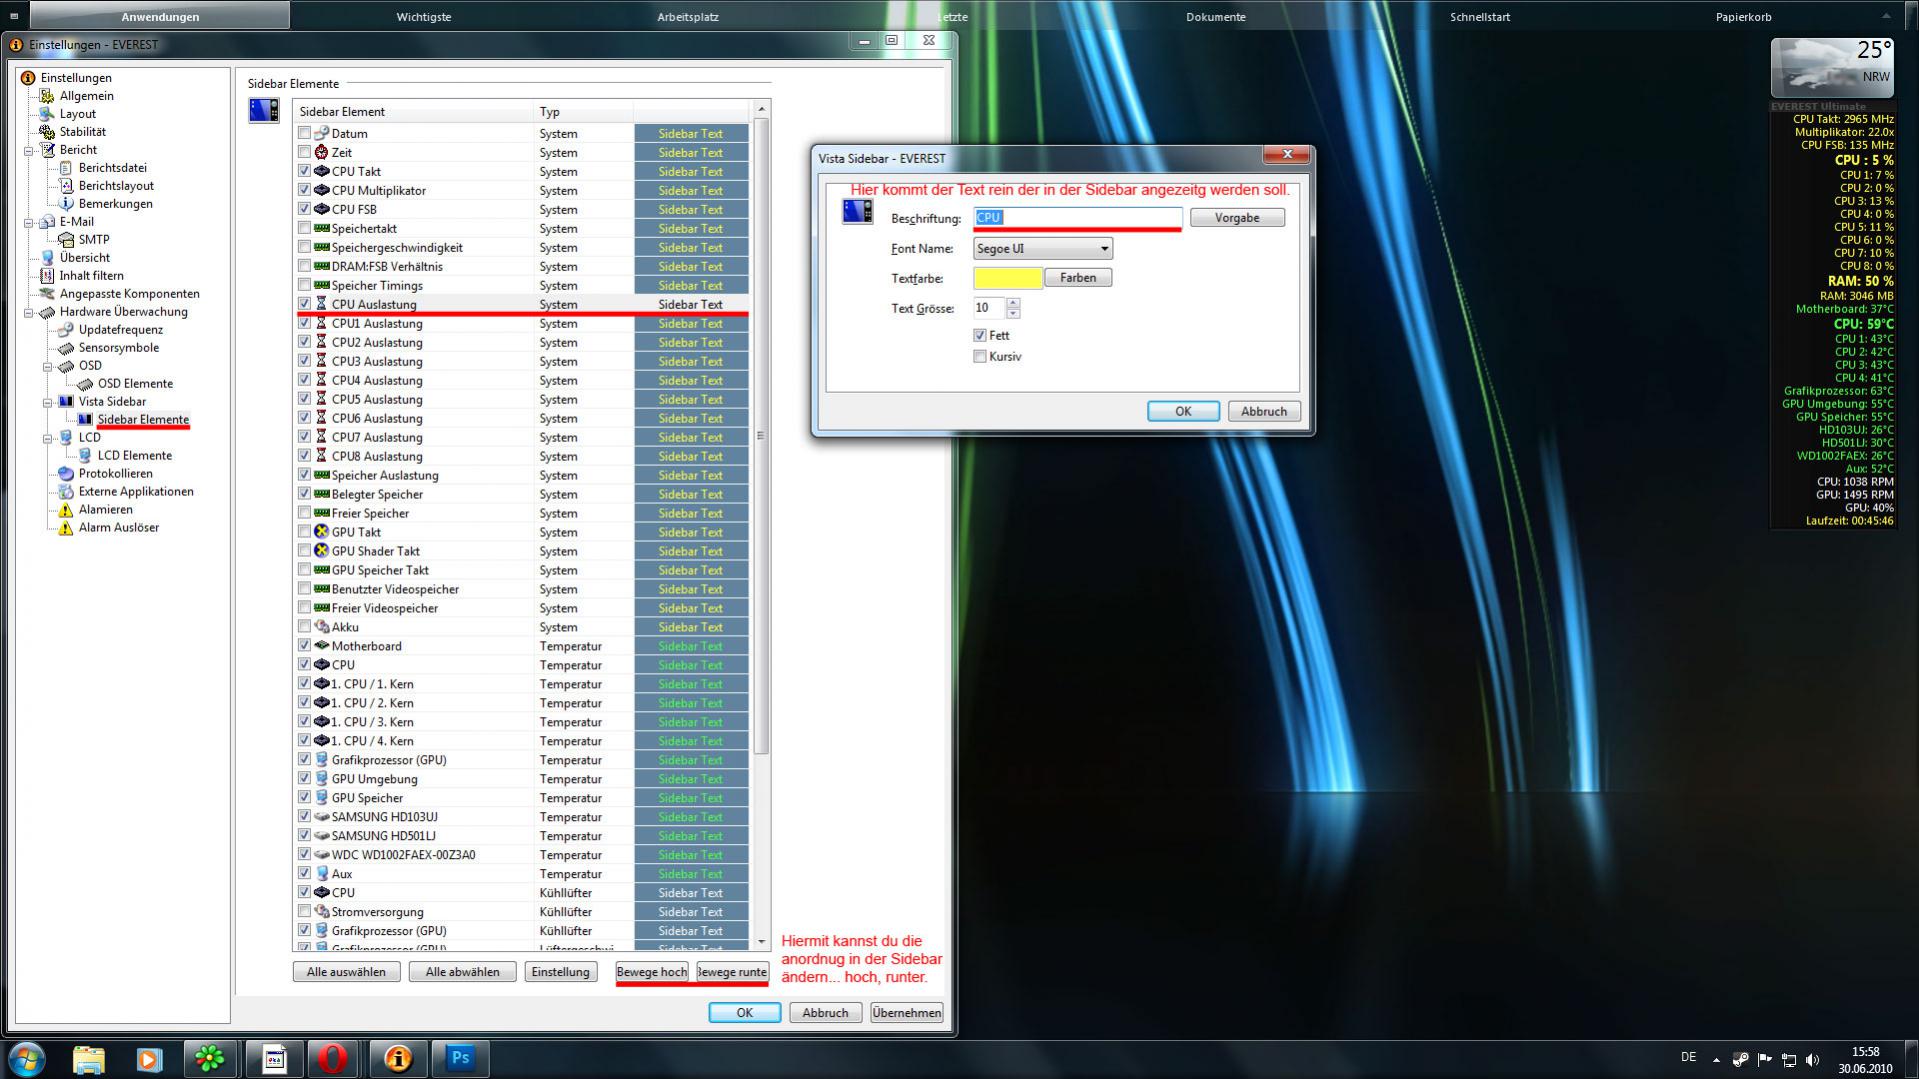Click the Alarm Auslöser warning icon
This screenshot has height=1079, width=1919.
[x=66, y=528]
